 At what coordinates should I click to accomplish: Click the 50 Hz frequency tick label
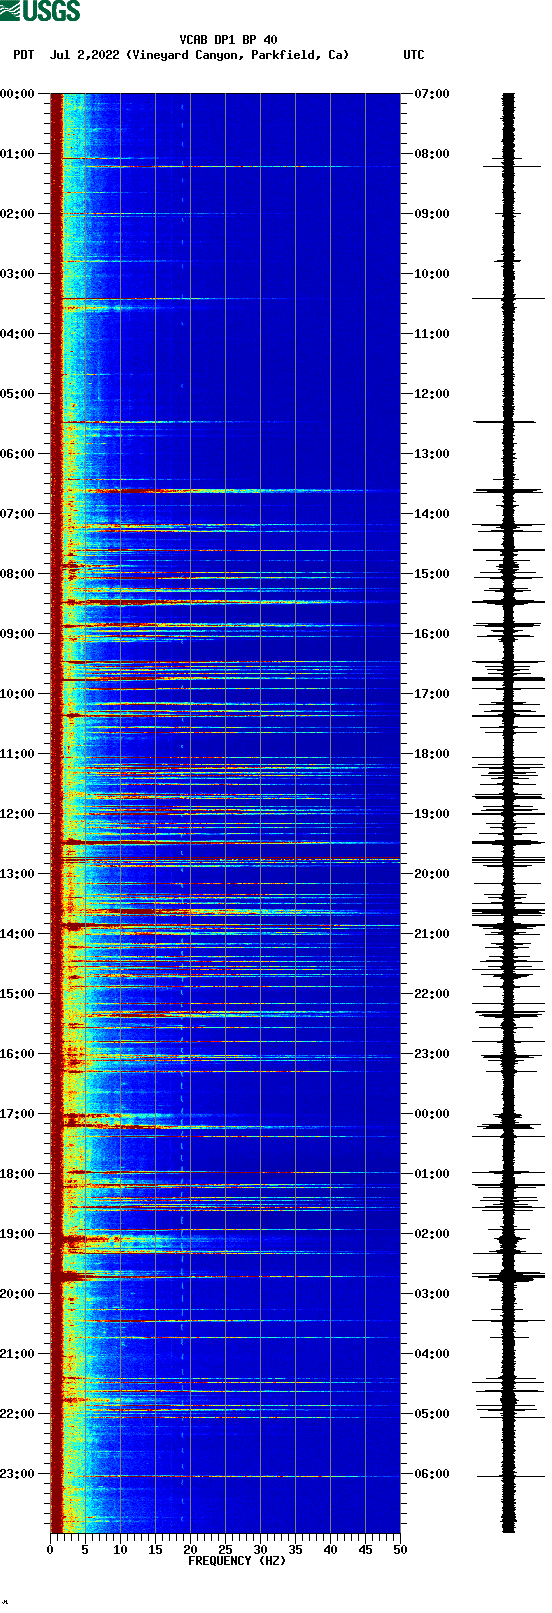pos(400,1550)
